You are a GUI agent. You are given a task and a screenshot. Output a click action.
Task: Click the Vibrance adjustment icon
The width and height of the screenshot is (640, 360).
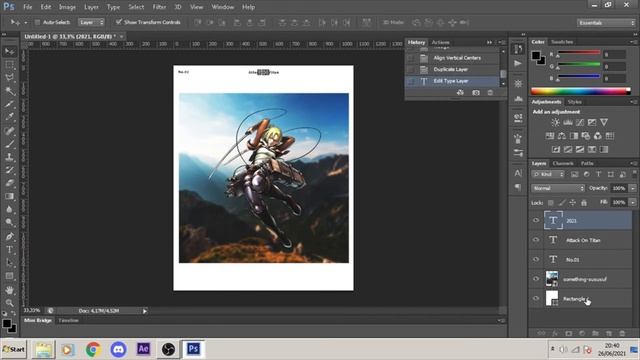(x=604, y=122)
